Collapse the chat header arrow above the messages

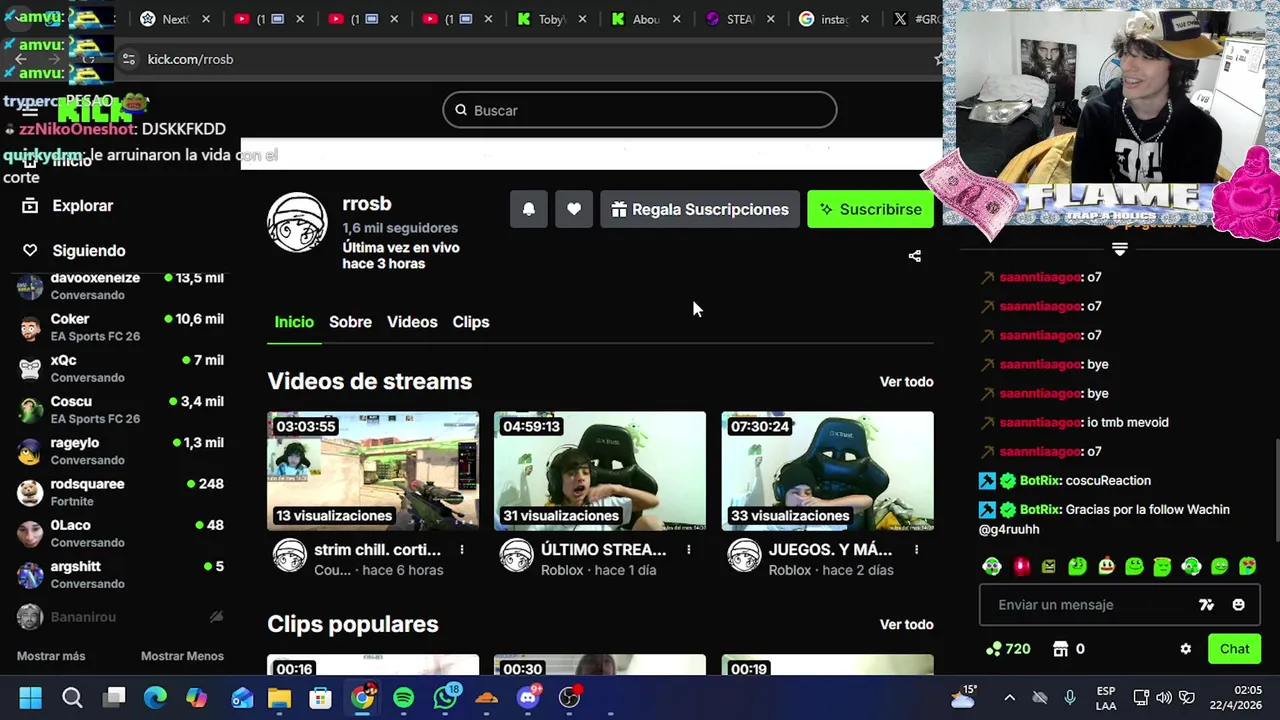pyautogui.click(x=1119, y=249)
